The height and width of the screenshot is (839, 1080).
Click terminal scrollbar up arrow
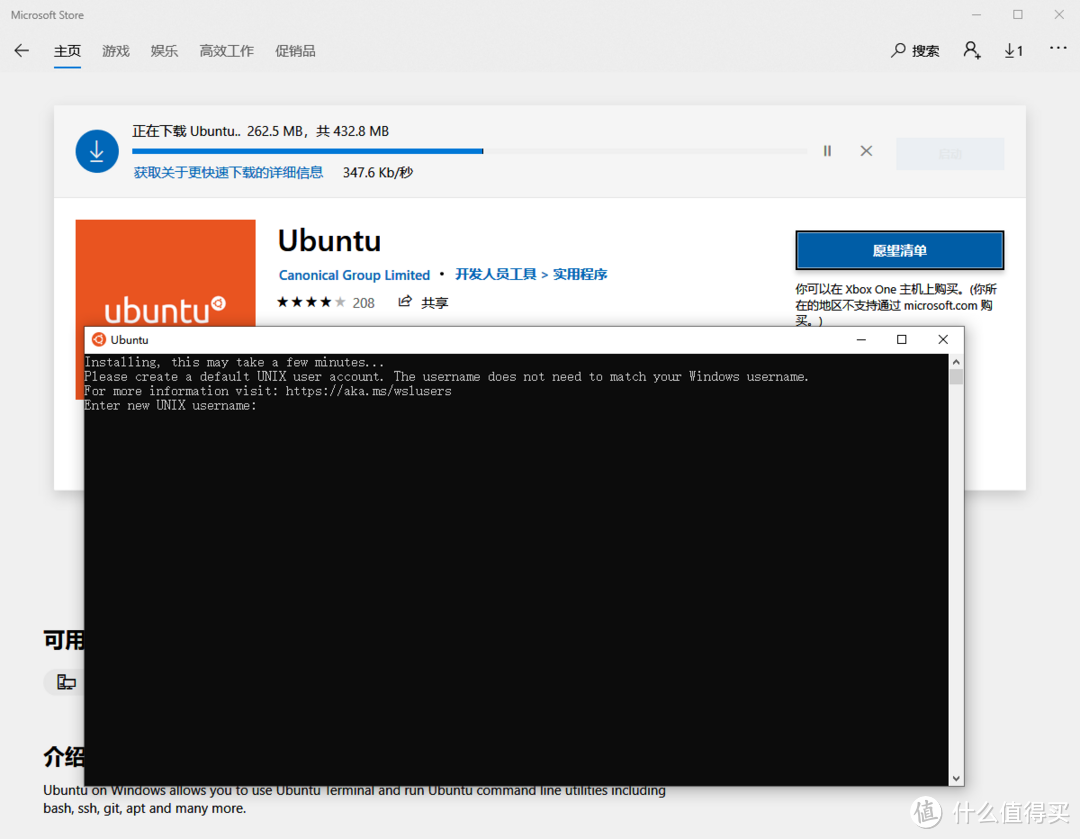(x=956, y=362)
